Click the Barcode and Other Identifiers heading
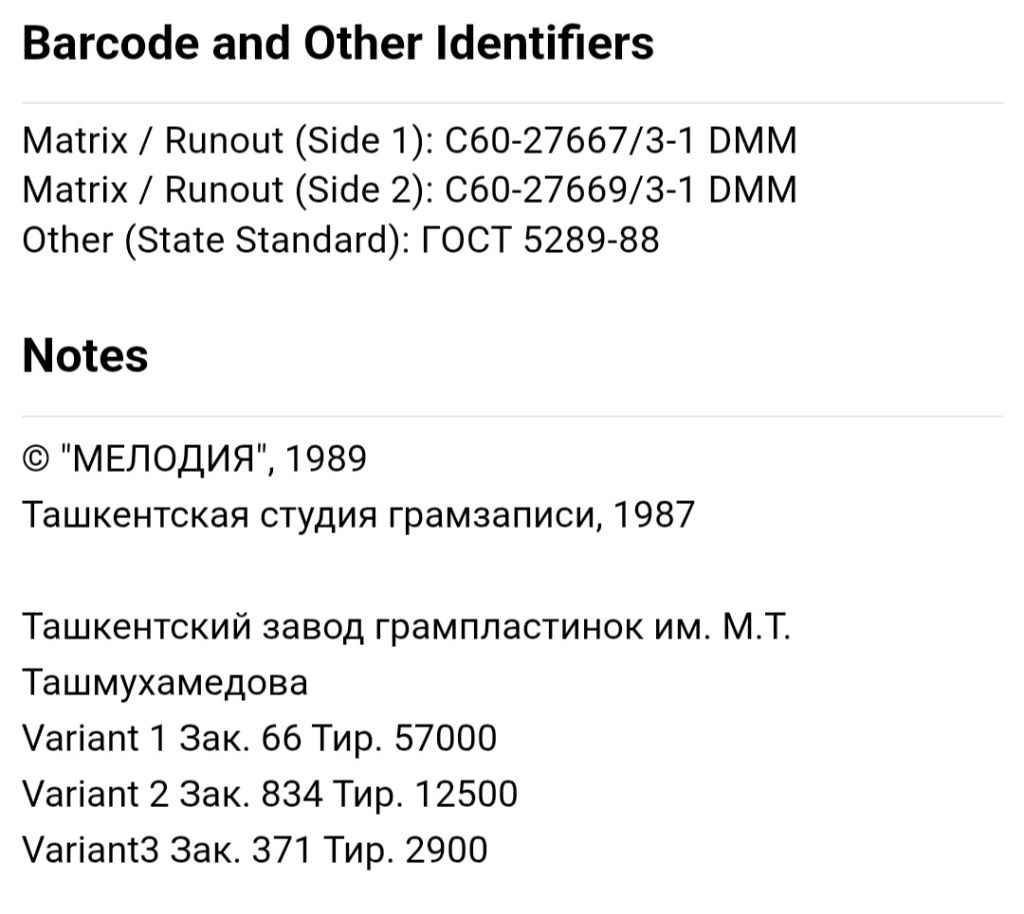The width and height of the screenshot is (1024, 914). (338, 43)
